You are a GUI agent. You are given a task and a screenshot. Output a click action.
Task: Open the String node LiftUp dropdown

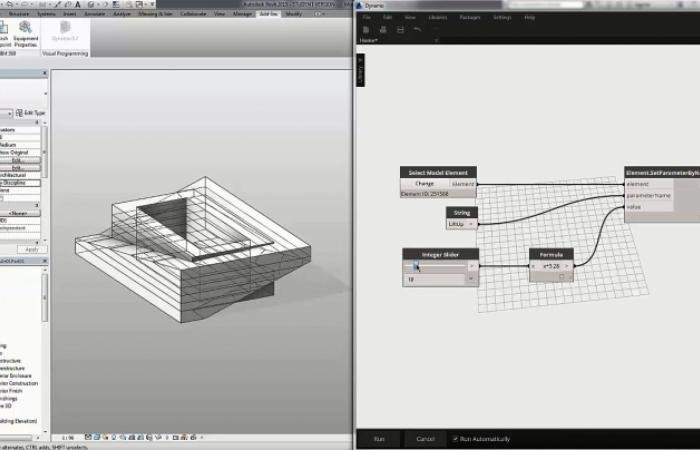(x=471, y=223)
